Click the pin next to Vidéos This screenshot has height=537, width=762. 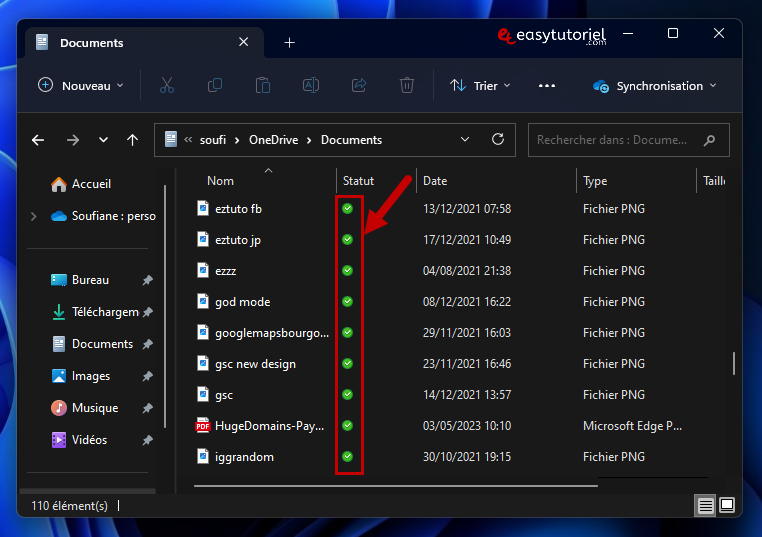click(x=148, y=440)
